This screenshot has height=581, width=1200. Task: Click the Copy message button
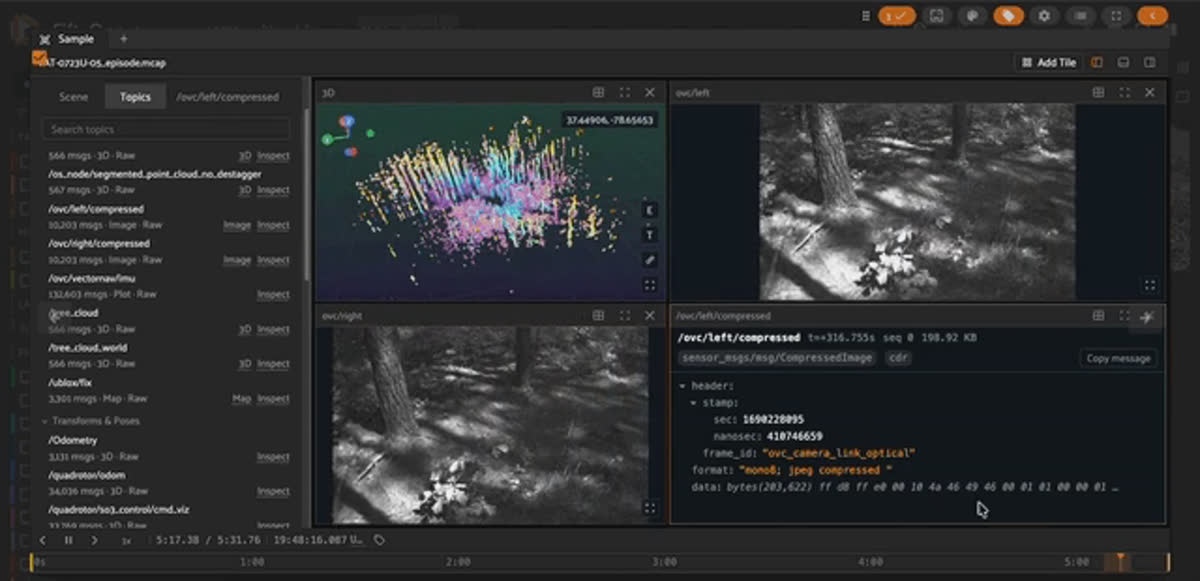point(1118,358)
